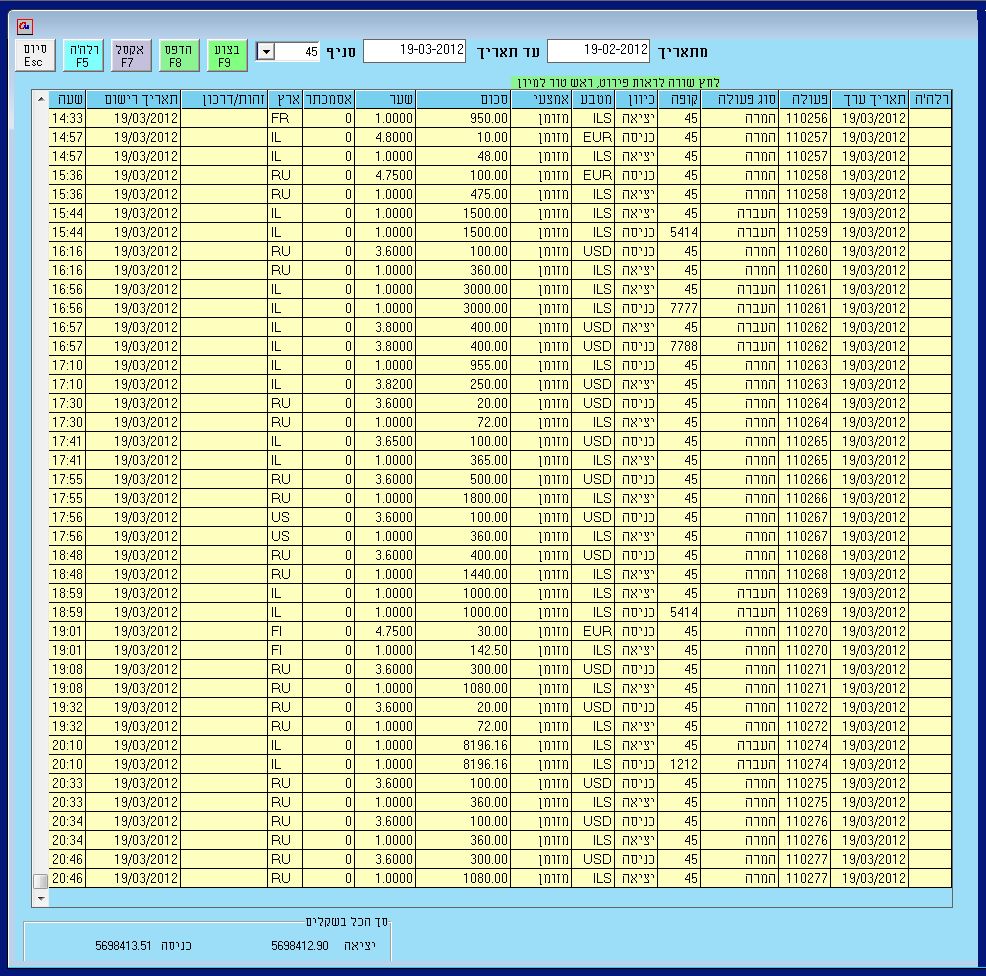This screenshot has width=986, height=976.
Task: Sort by the מטבע column header
Action: pyautogui.click(x=593, y=99)
